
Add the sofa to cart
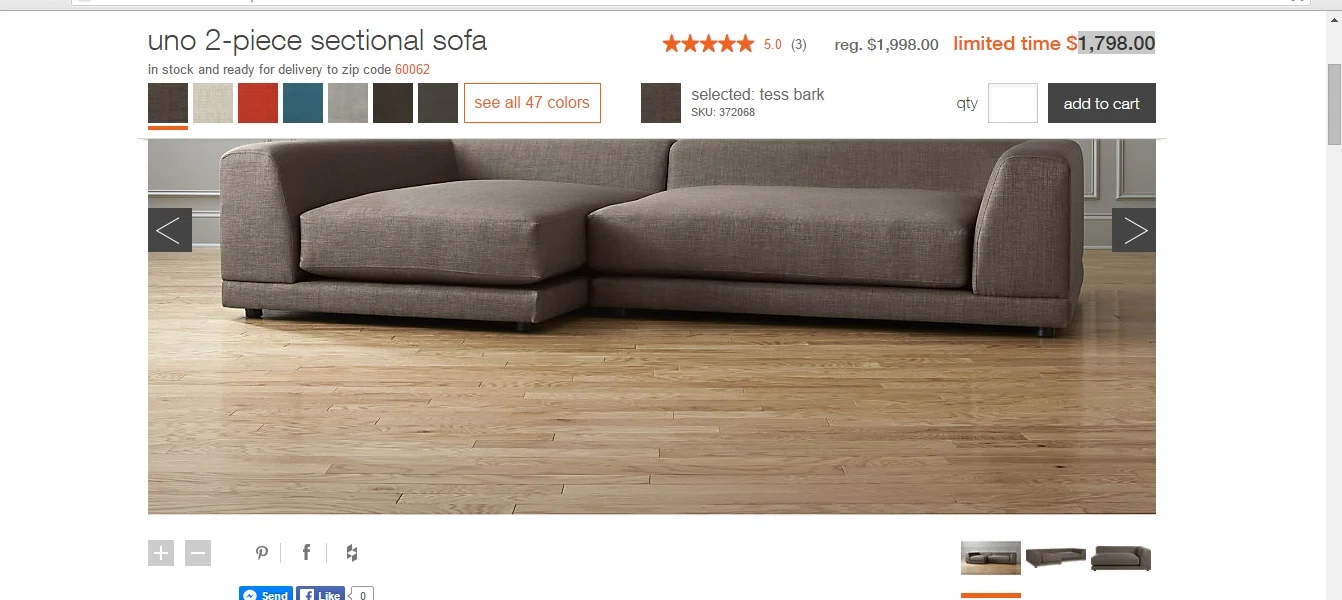click(x=1102, y=103)
